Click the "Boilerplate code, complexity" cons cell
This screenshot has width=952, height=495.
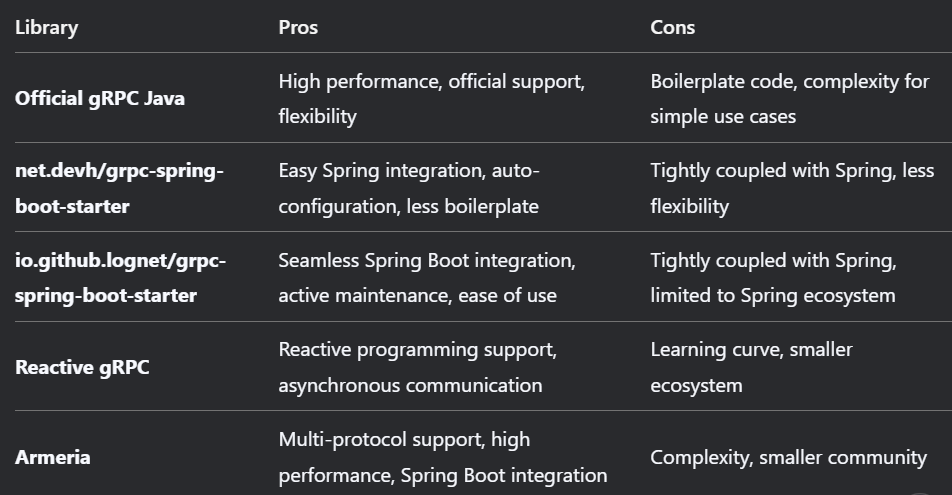[x=789, y=98]
